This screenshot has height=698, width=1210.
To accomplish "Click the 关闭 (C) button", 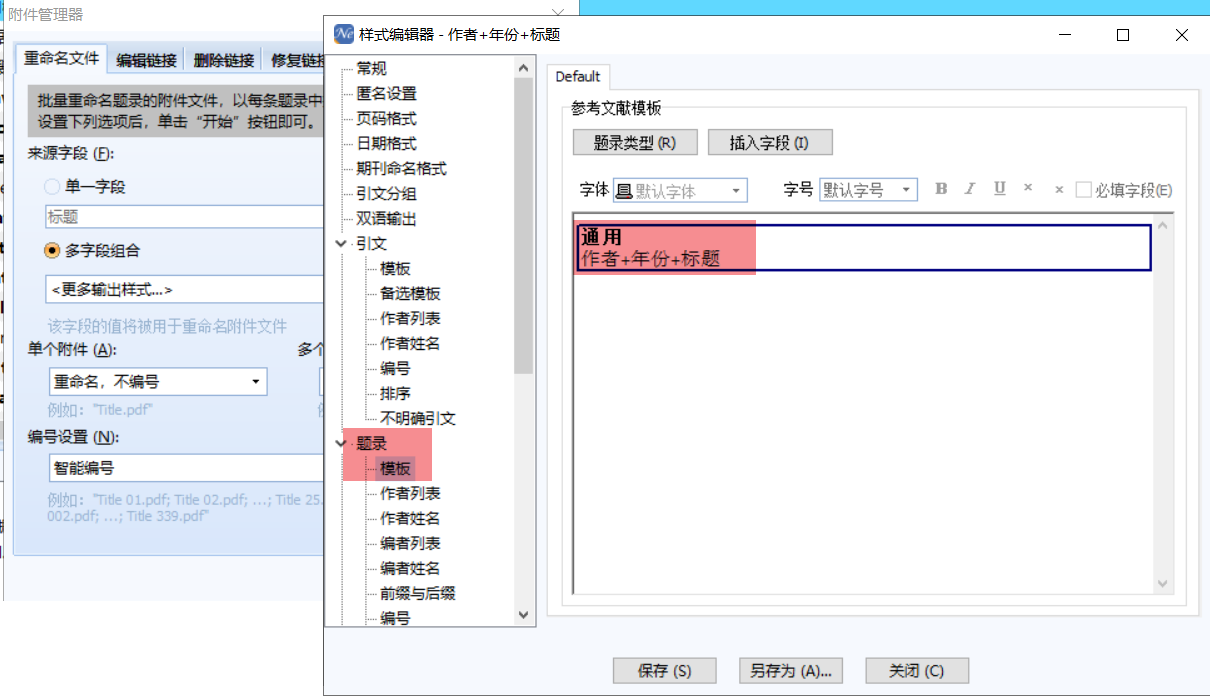I will tap(917, 671).
